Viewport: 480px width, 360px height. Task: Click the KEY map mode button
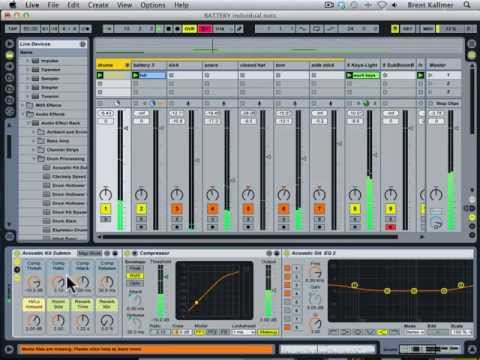pyautogui.click(x=407, y=29)
